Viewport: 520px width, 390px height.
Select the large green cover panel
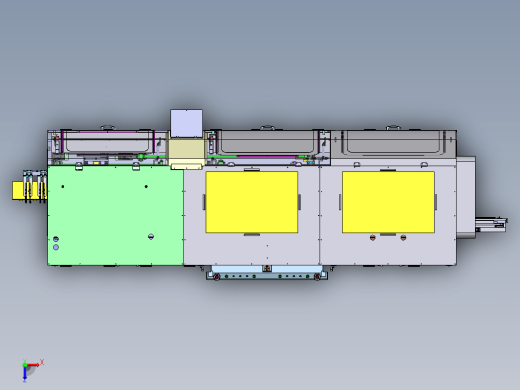pos(115,215)
